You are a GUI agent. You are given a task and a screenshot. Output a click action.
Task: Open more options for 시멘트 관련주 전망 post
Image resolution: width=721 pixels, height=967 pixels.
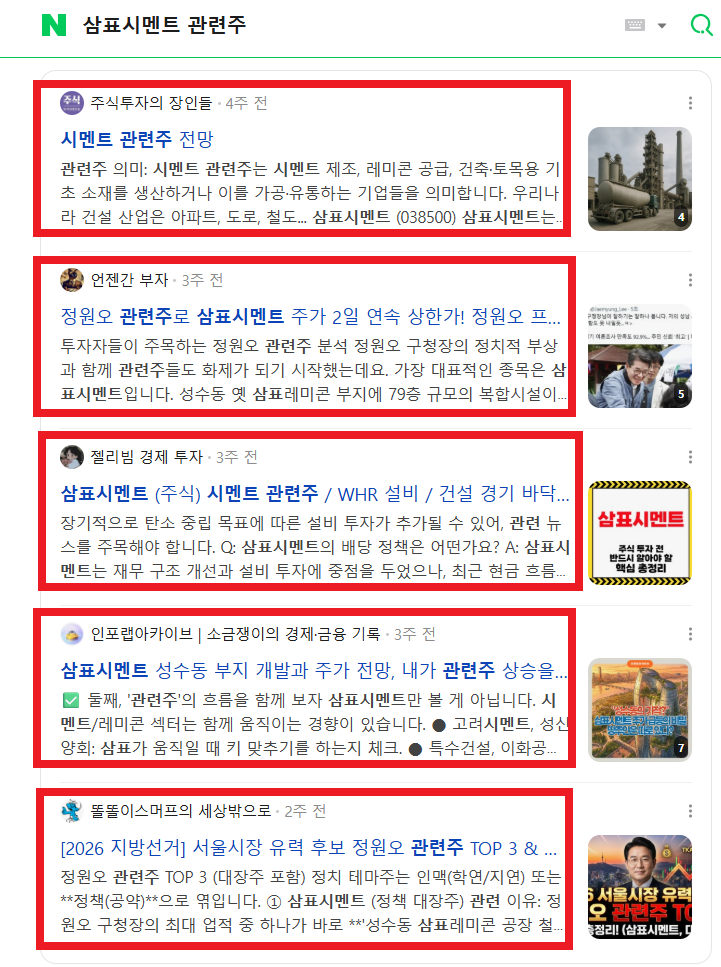[690, 103]
